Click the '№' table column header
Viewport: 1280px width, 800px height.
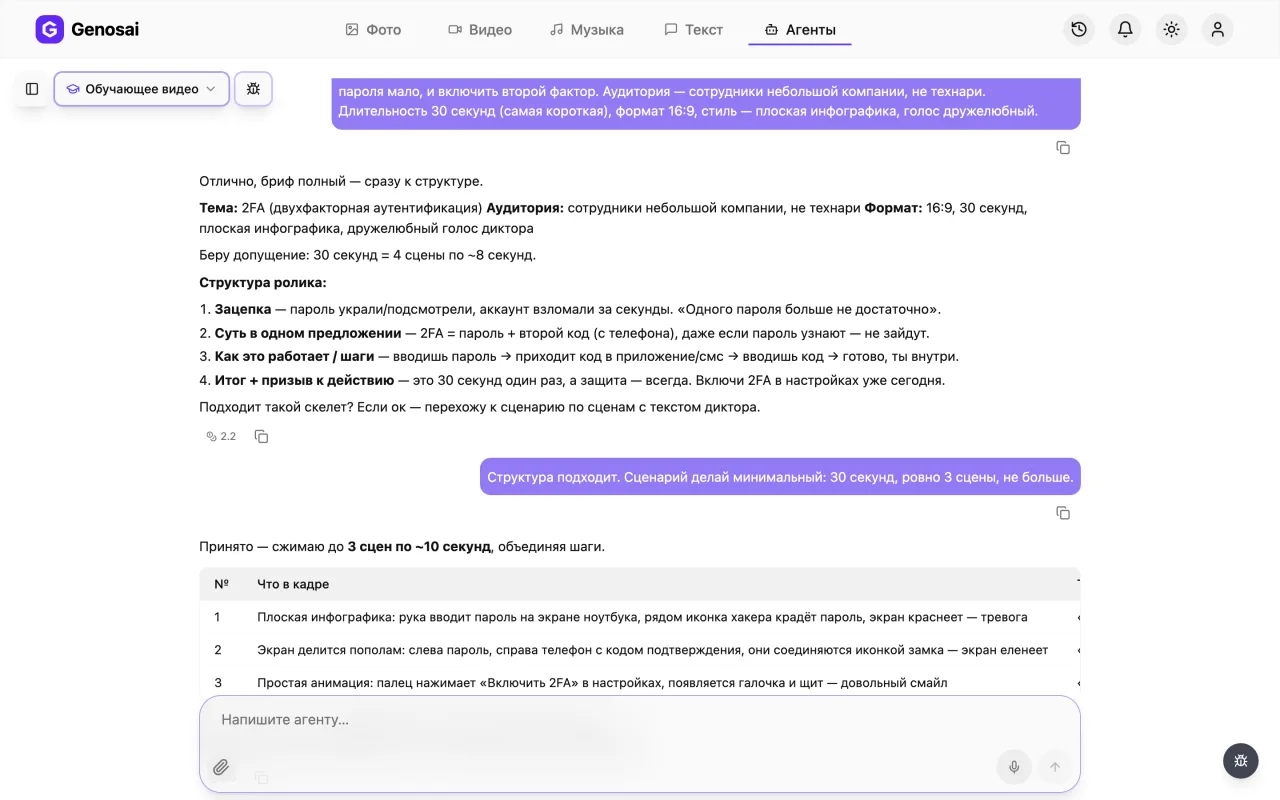point(222,584)
